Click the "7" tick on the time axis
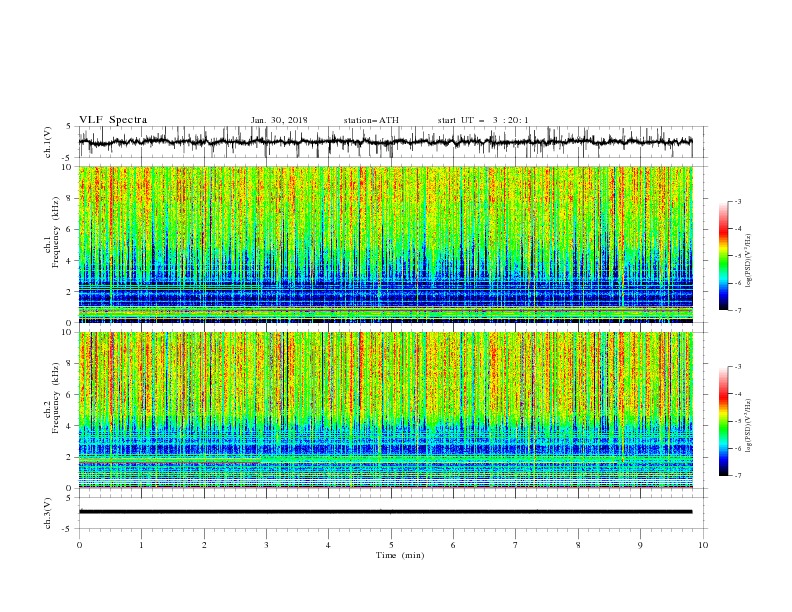 (x=516, y=545)
